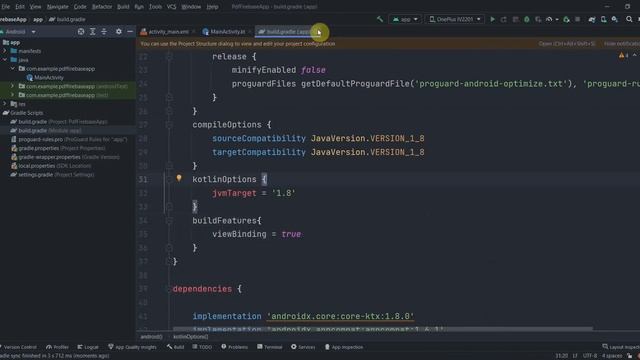
Task: Open build.gradle (Project: PdfFirebaseApp)
Action: pos(58,122)
